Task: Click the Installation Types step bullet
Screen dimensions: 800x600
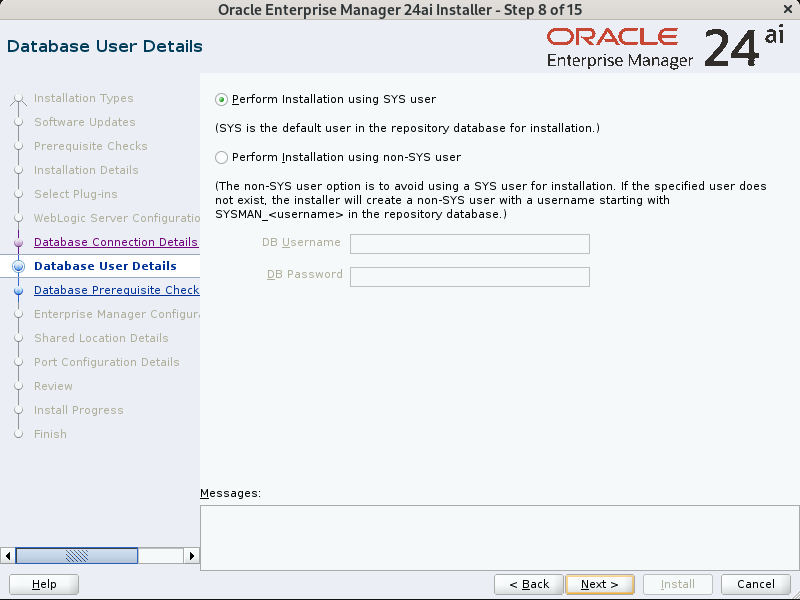Action: click(18, 98)
